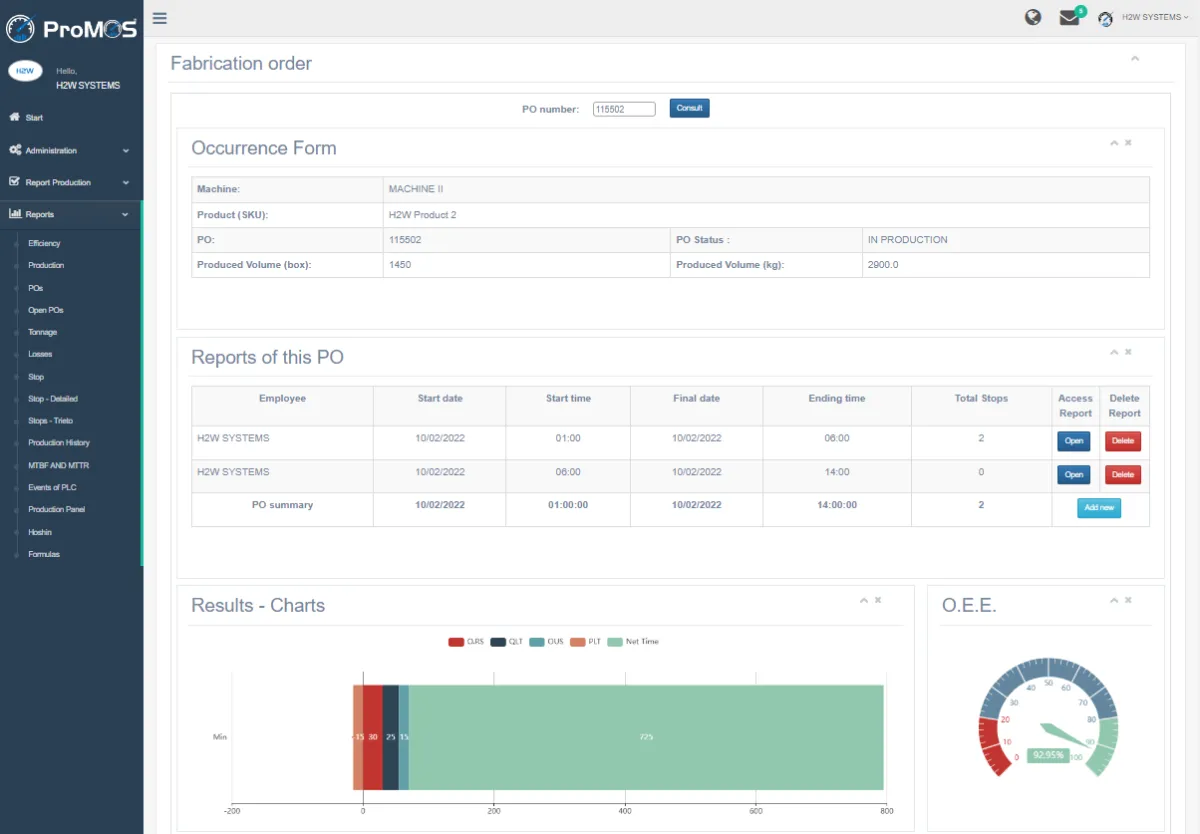This screenshot has width=1200, height=834.
Task: Click the PO number input field
Action: (623, 109)
